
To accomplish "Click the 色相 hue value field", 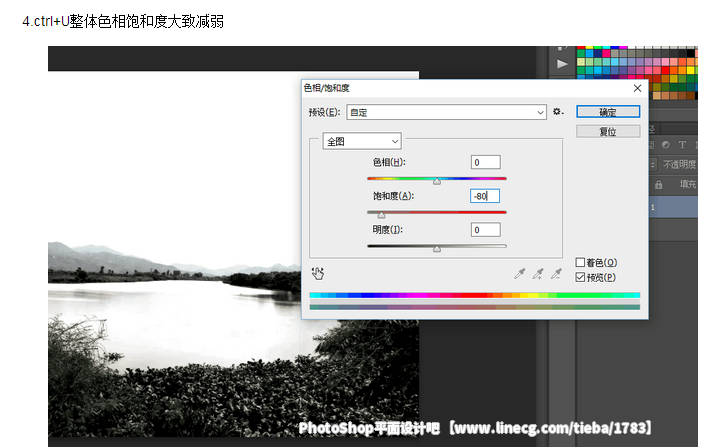I will (x=486, y=162).
